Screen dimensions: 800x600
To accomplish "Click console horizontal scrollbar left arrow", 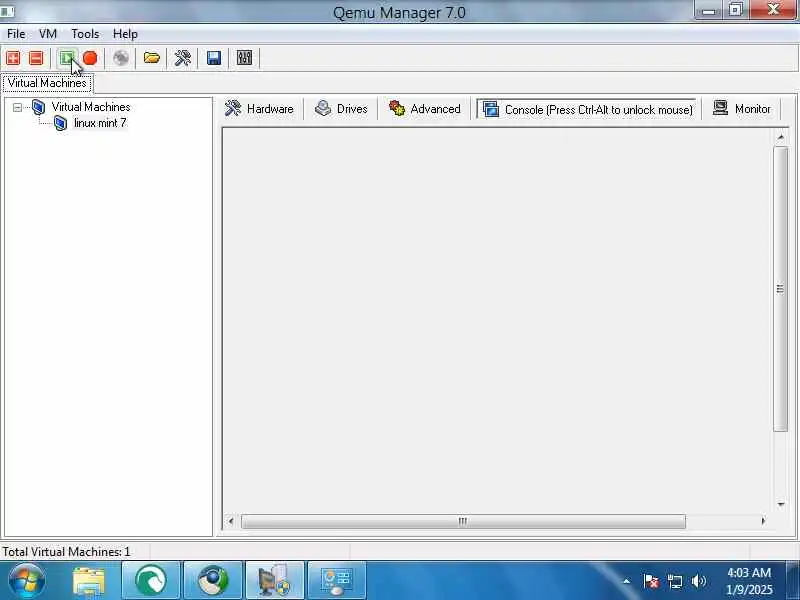I will tap(231, 521).
